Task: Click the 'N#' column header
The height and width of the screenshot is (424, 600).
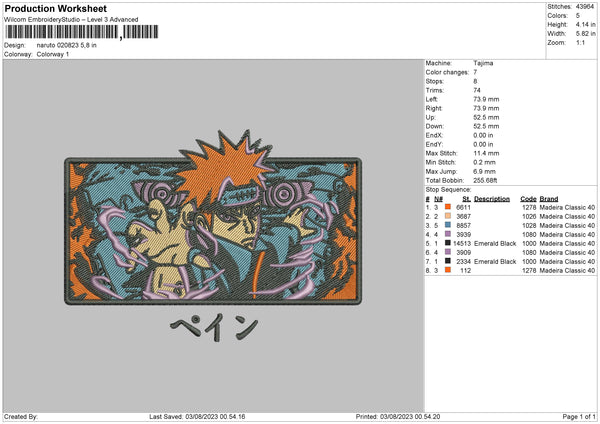Action: click(439, 199)
